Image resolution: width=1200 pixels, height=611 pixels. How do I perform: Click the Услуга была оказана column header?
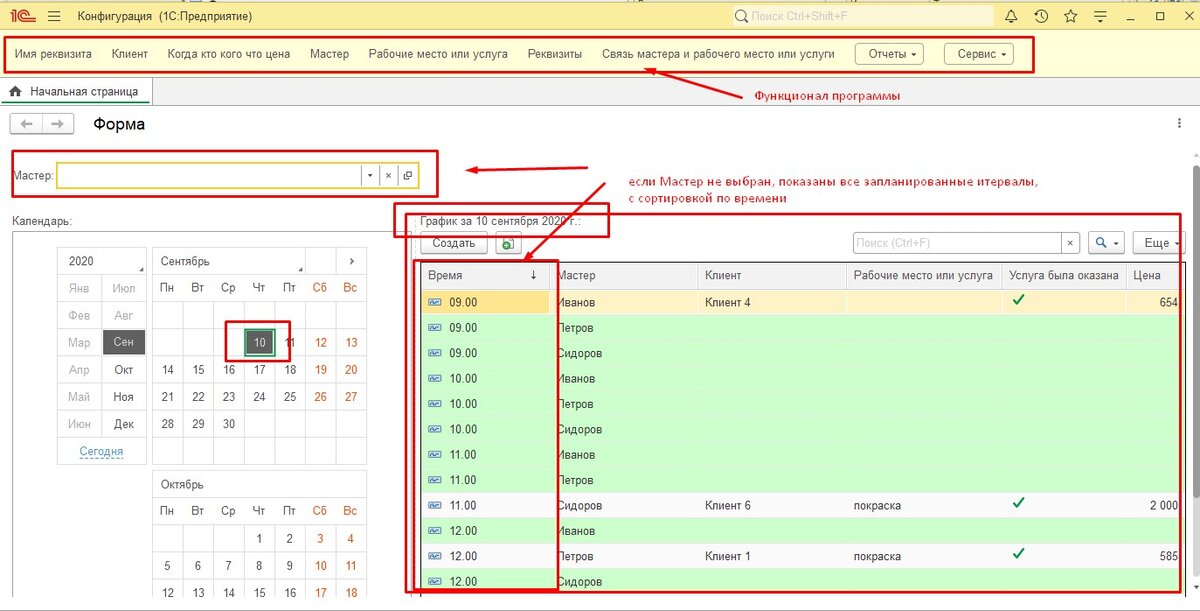point(1064,275)
